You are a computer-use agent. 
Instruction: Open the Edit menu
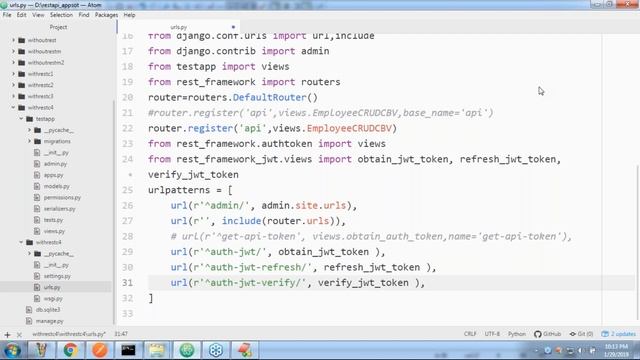pyautogui.click(x=22, y=15)
